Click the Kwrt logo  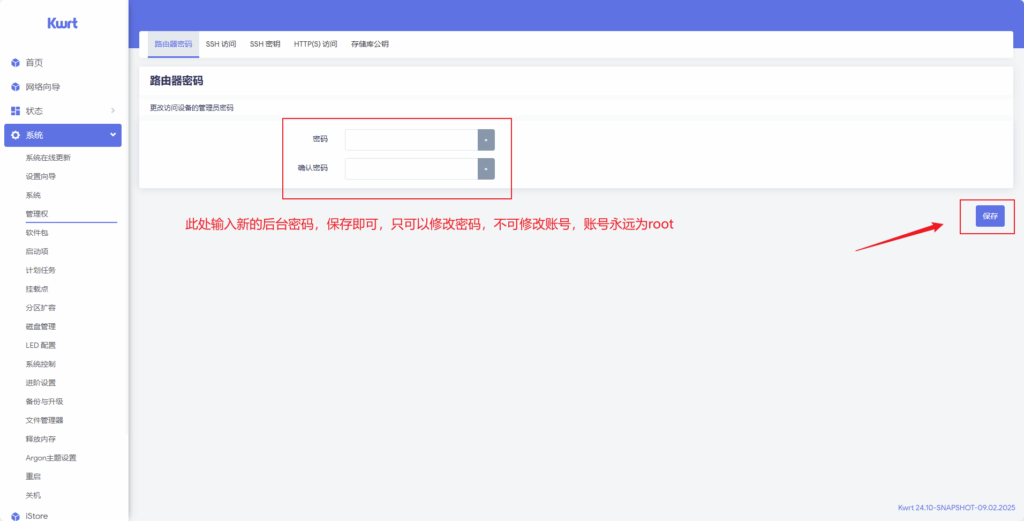(x=62, y=23)
